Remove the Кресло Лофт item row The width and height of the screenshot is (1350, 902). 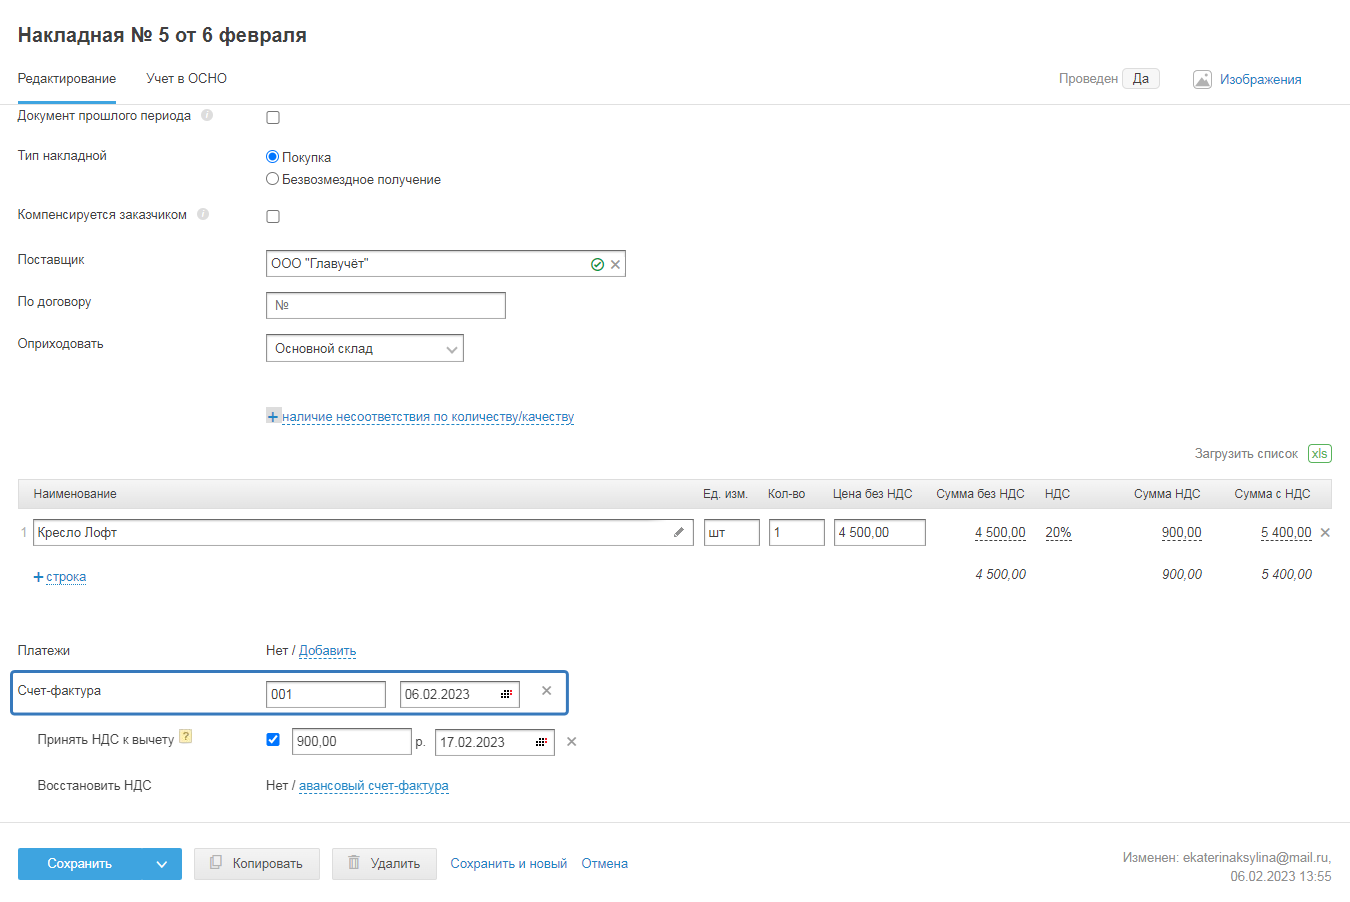[1325, 533]
